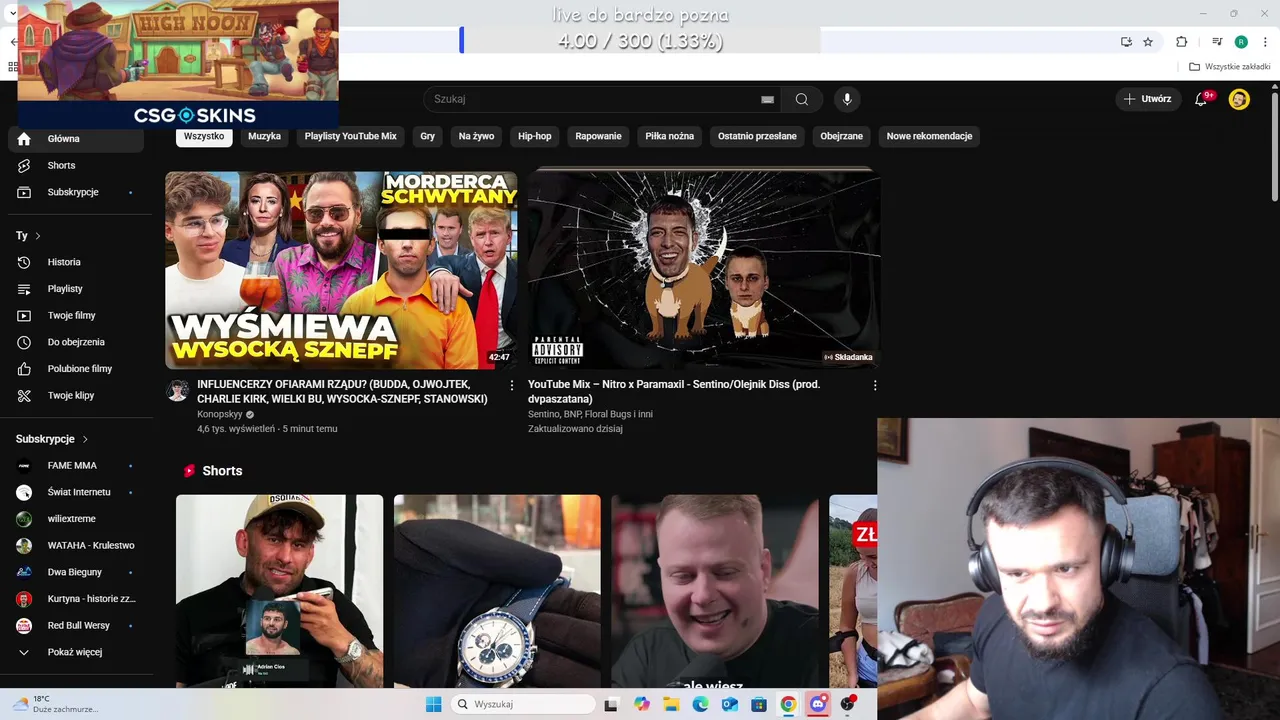1280x720 pixels.
Task: Click the Utwórz create button
Action: [1148, 99]
